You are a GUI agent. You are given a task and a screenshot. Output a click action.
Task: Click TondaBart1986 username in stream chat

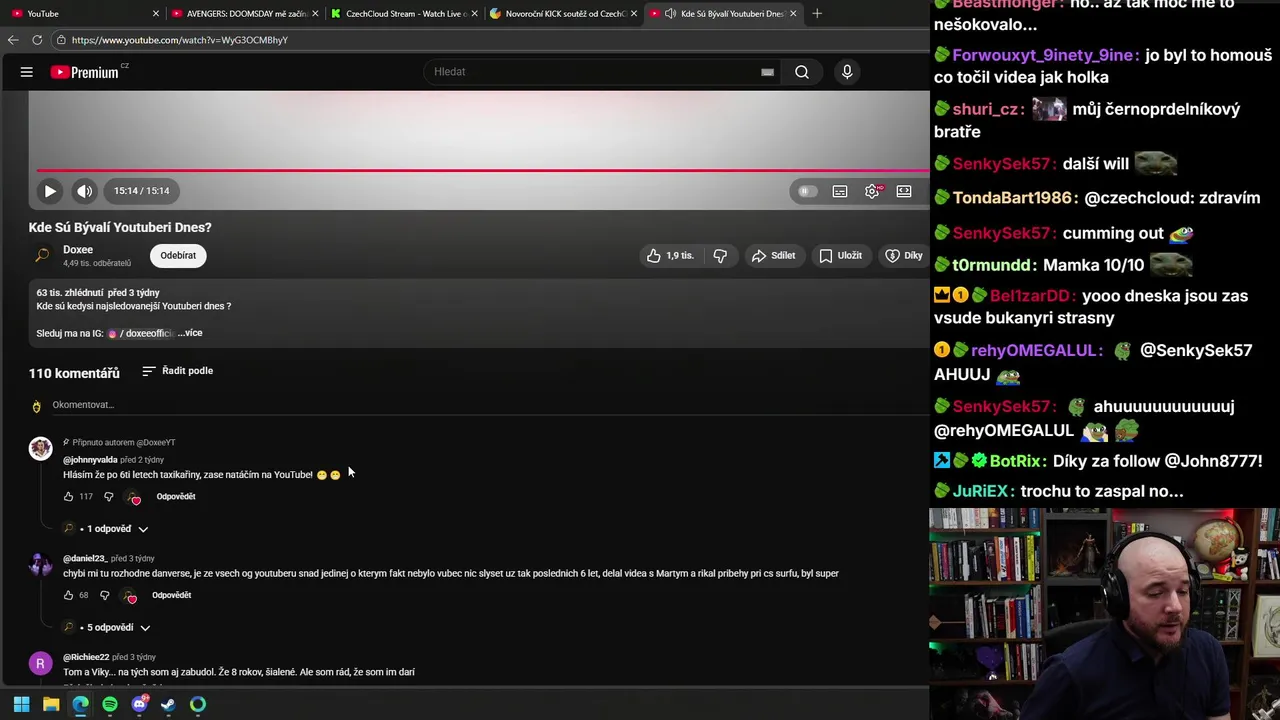1012,198
